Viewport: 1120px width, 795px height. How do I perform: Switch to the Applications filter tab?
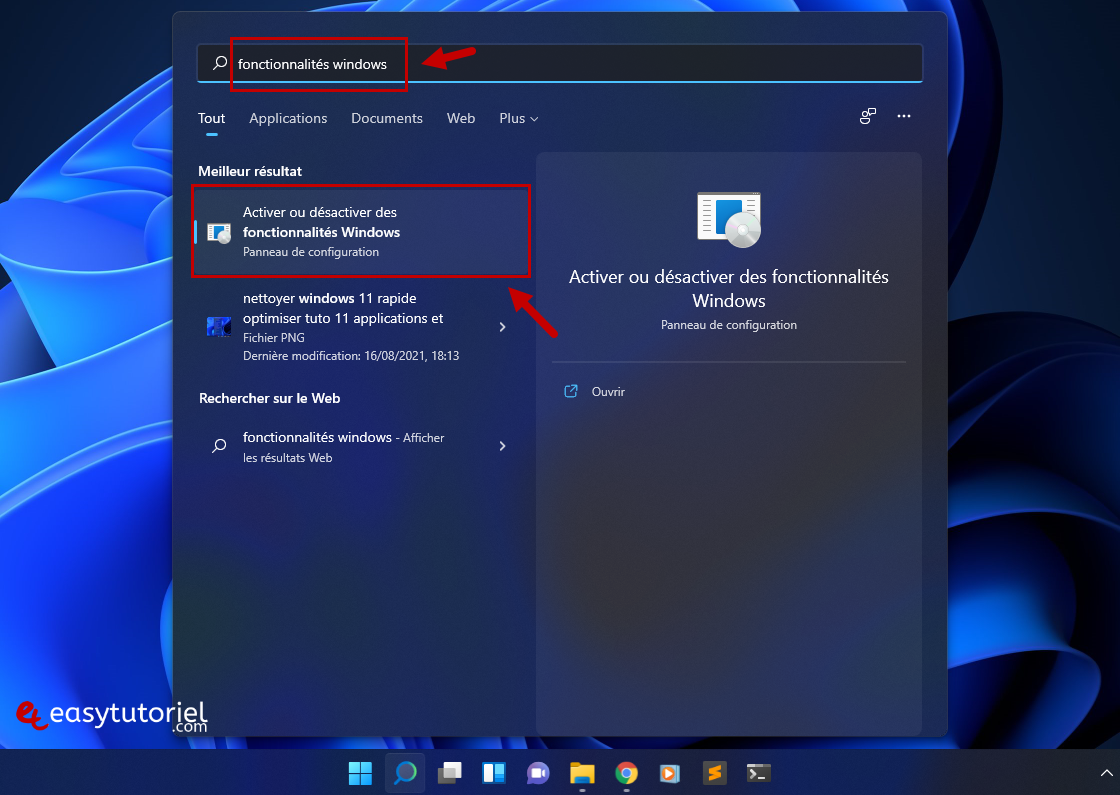(x=288, y=118)
